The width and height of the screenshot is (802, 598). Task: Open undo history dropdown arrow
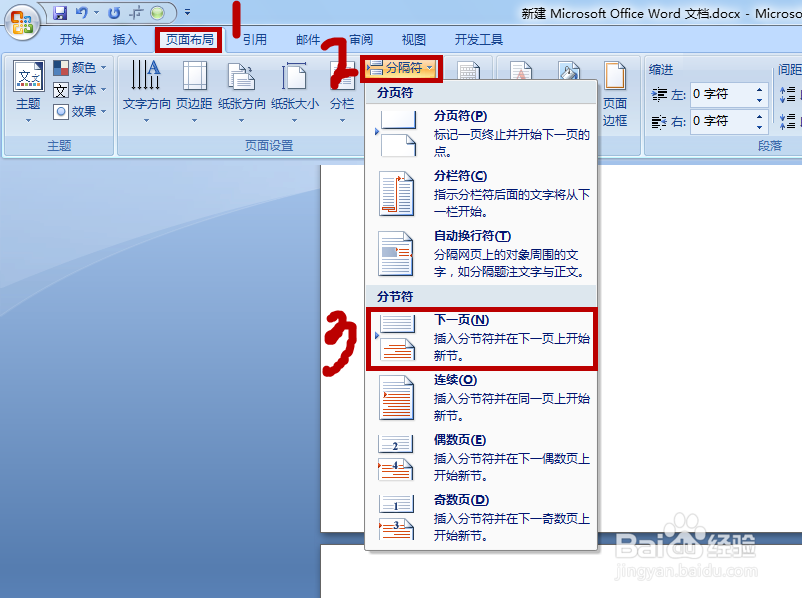pyautogui.click(x=96, y=13)
